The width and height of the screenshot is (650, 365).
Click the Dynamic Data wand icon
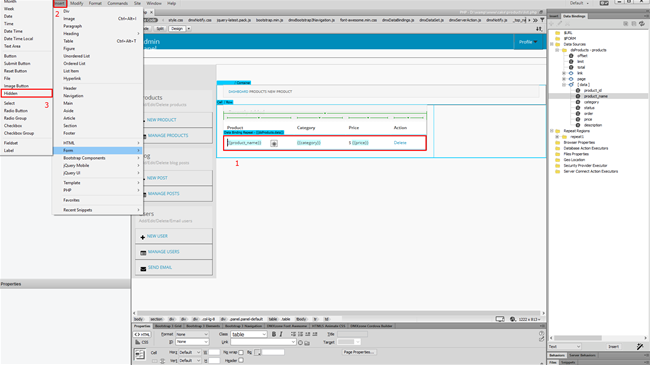[x=640, y=346]
